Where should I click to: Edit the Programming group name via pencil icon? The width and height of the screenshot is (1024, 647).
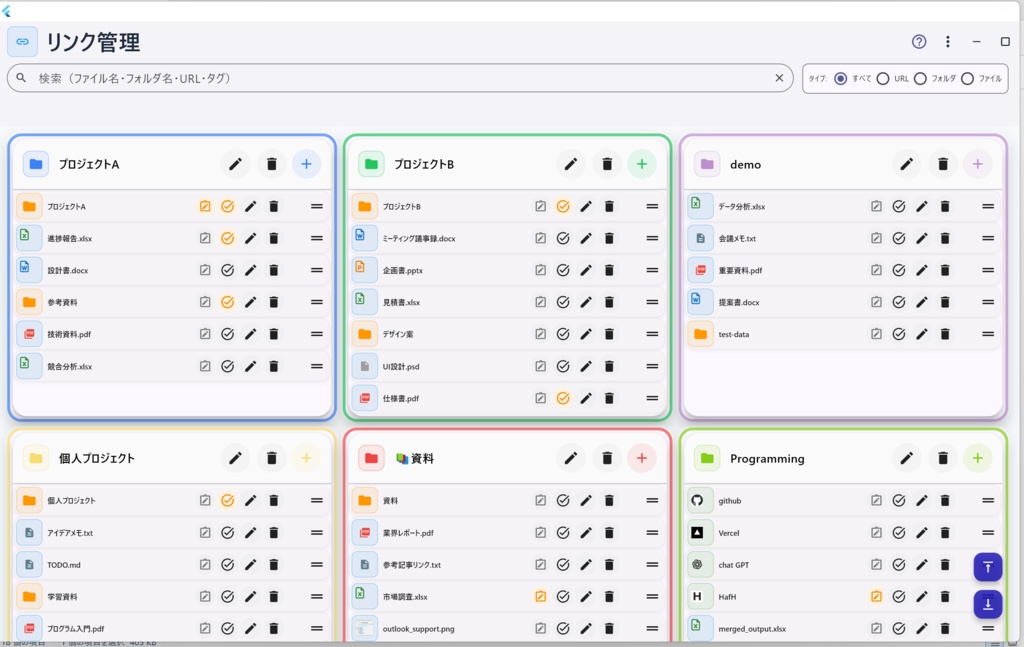tap(907, 458)
